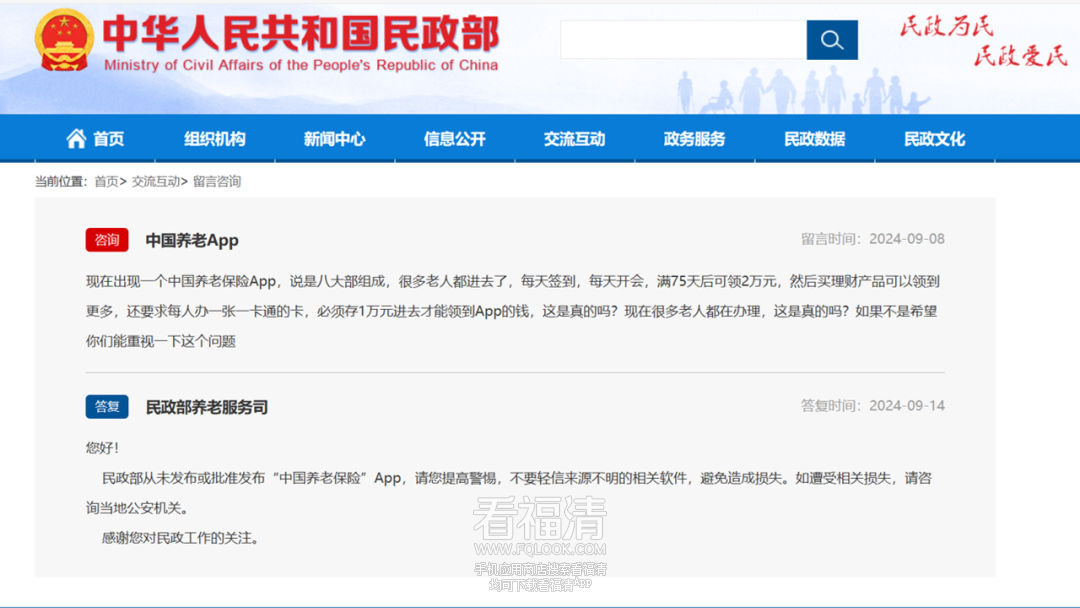Click the 当前位置 breadcrumb label
The height and width of the screenshot is (608, 1080).
61,182
